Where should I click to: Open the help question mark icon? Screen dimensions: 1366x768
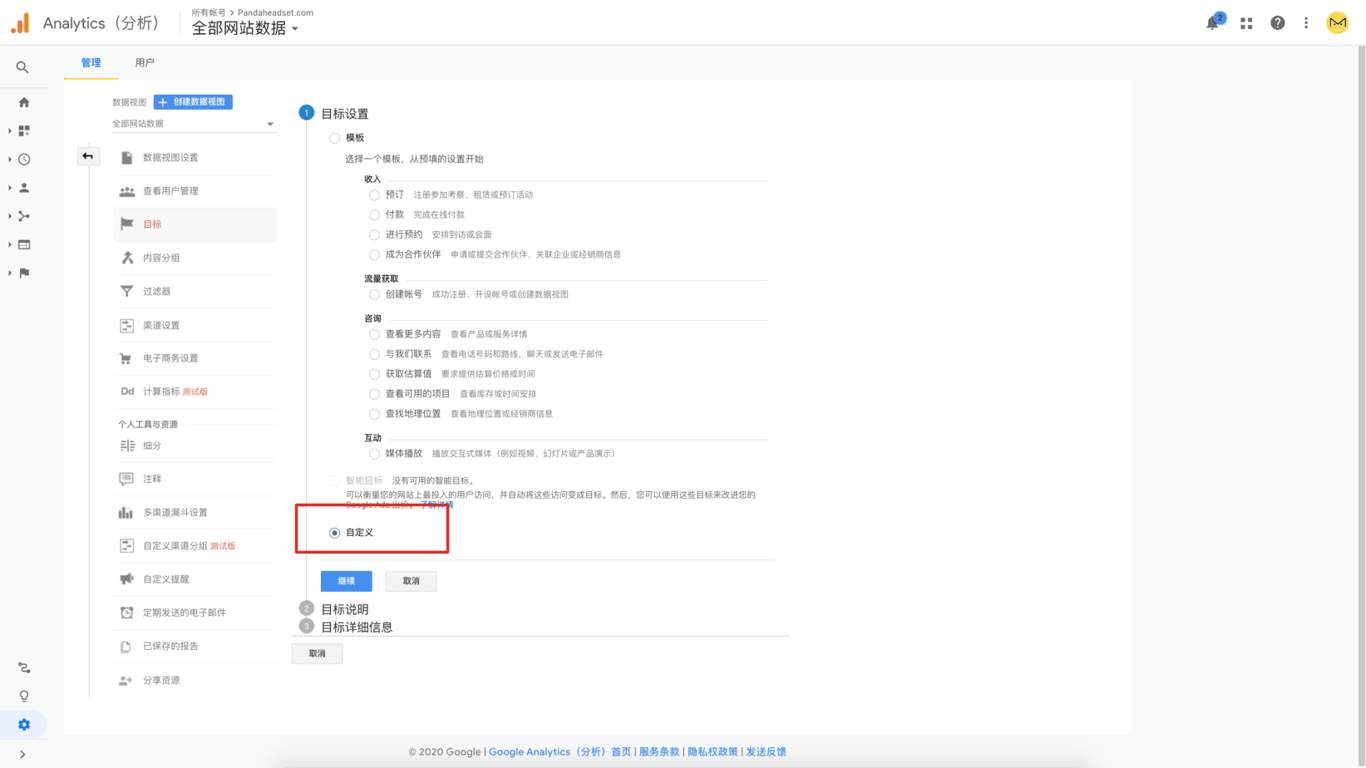click(1277, 23)
